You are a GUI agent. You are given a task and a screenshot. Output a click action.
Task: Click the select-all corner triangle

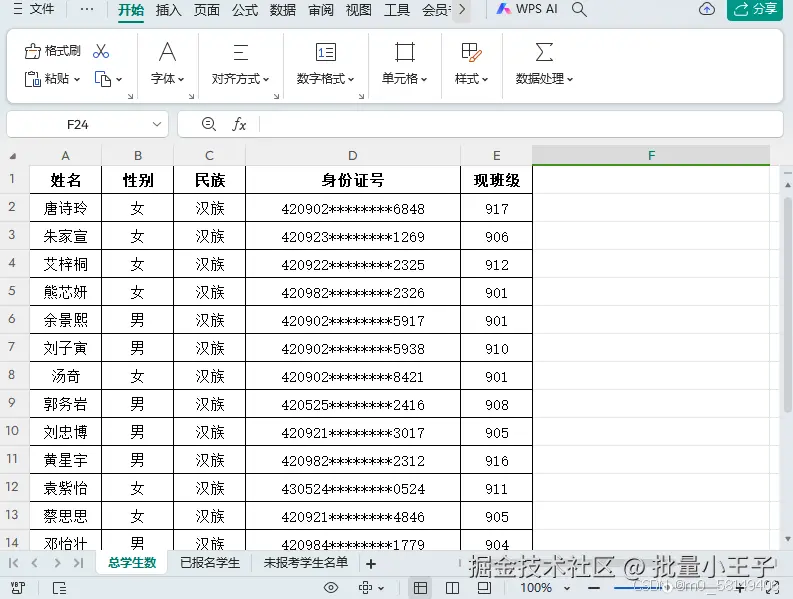[13, 156]
